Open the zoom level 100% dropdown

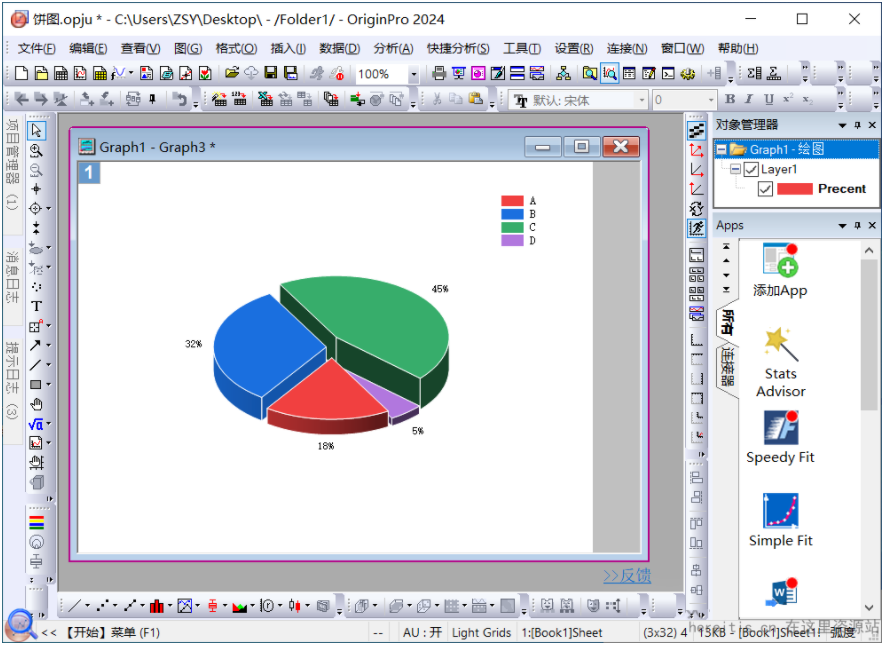(x=414, y=73)
